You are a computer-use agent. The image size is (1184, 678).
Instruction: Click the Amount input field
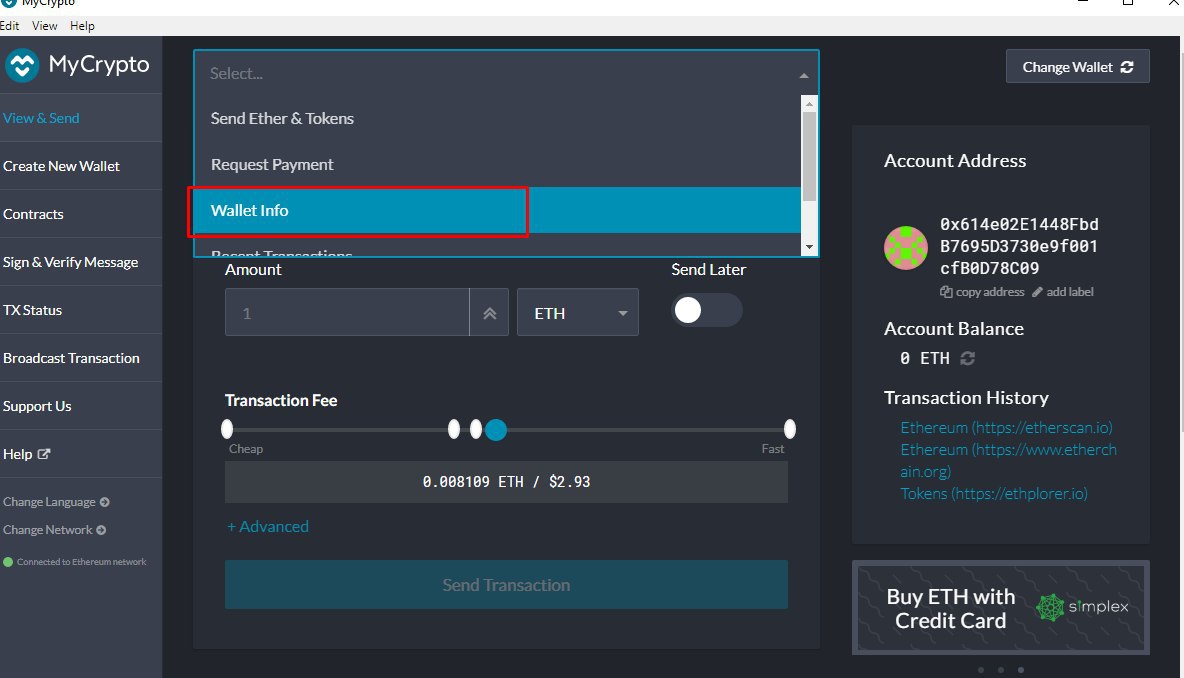tap(347, 313)
